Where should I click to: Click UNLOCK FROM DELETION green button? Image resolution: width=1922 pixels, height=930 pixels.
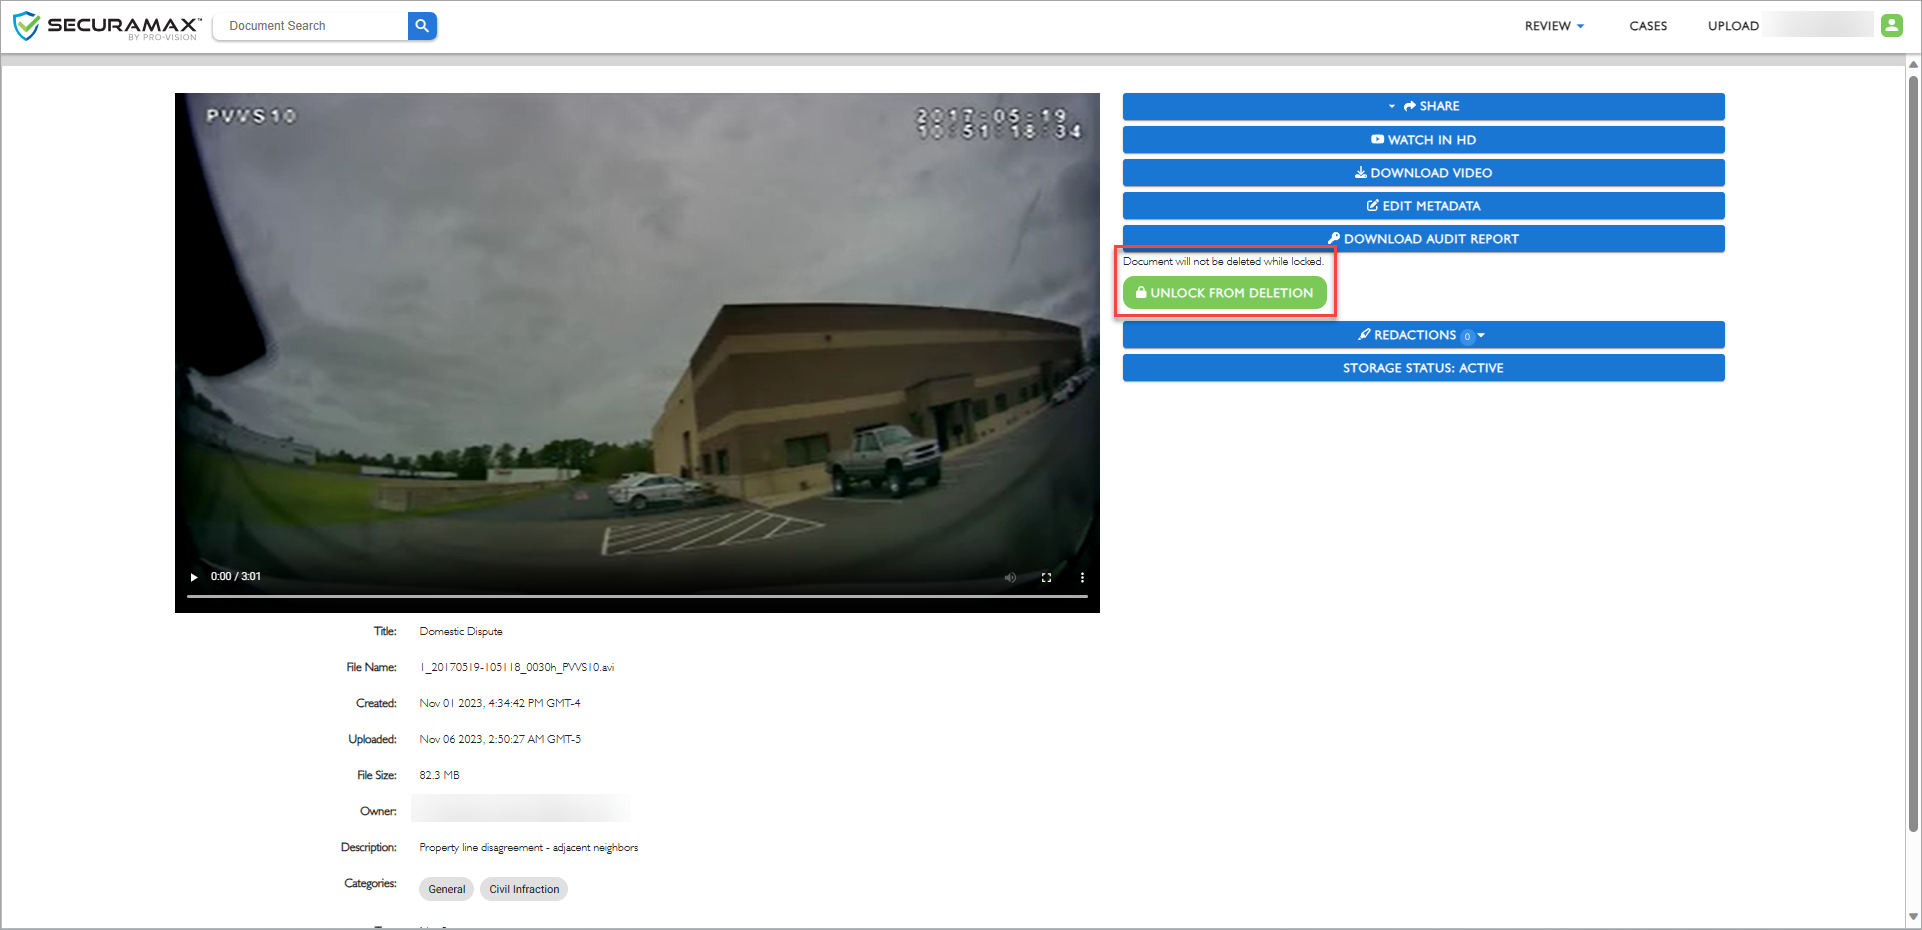point(1225,293)
